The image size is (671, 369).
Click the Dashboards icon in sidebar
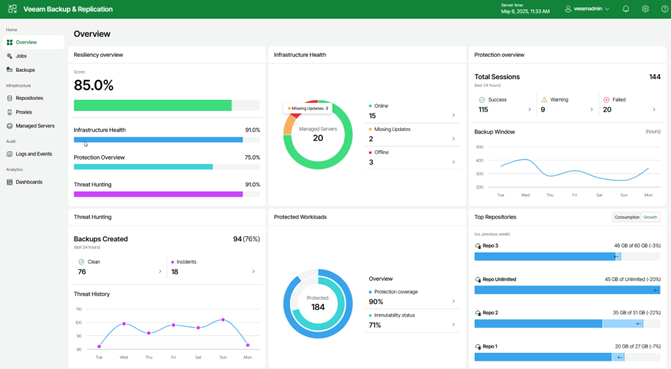tap(9, 182)
